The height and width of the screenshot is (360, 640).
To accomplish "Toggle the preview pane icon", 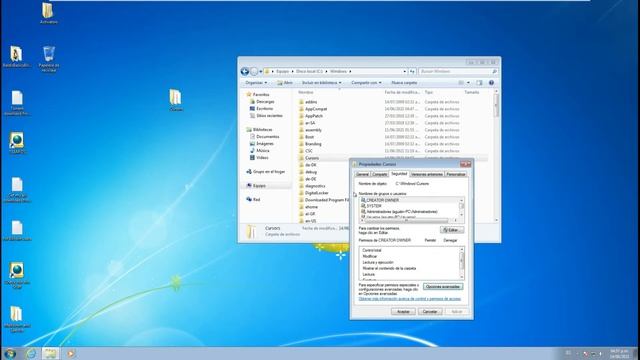I will (x=480, y=83).
